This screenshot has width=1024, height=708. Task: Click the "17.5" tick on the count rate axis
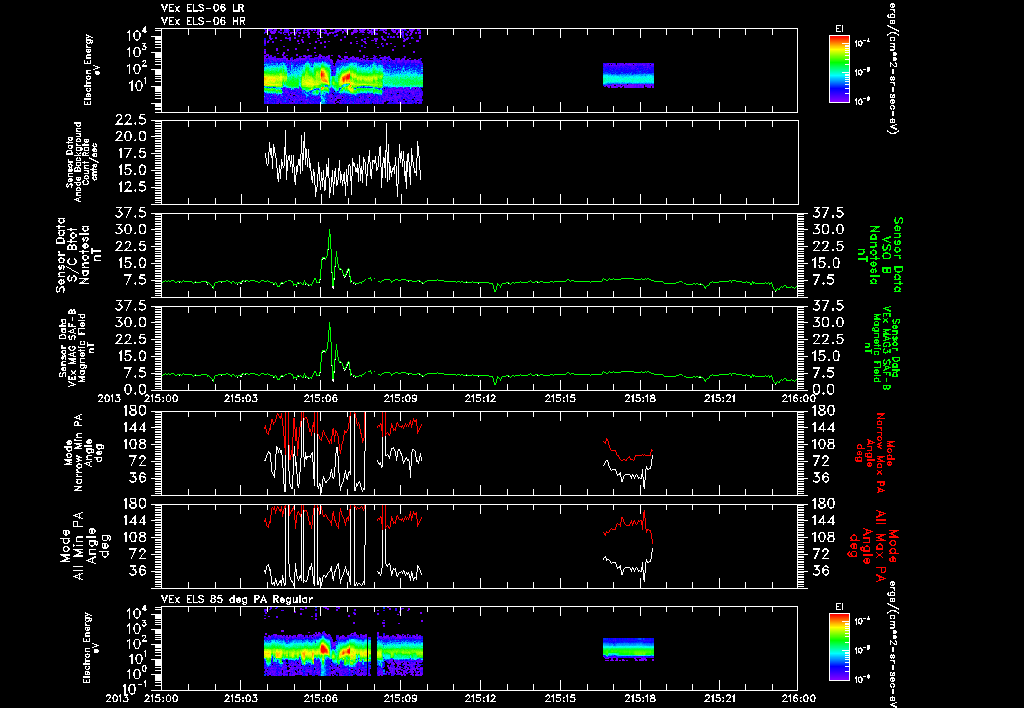click(133, 153)
